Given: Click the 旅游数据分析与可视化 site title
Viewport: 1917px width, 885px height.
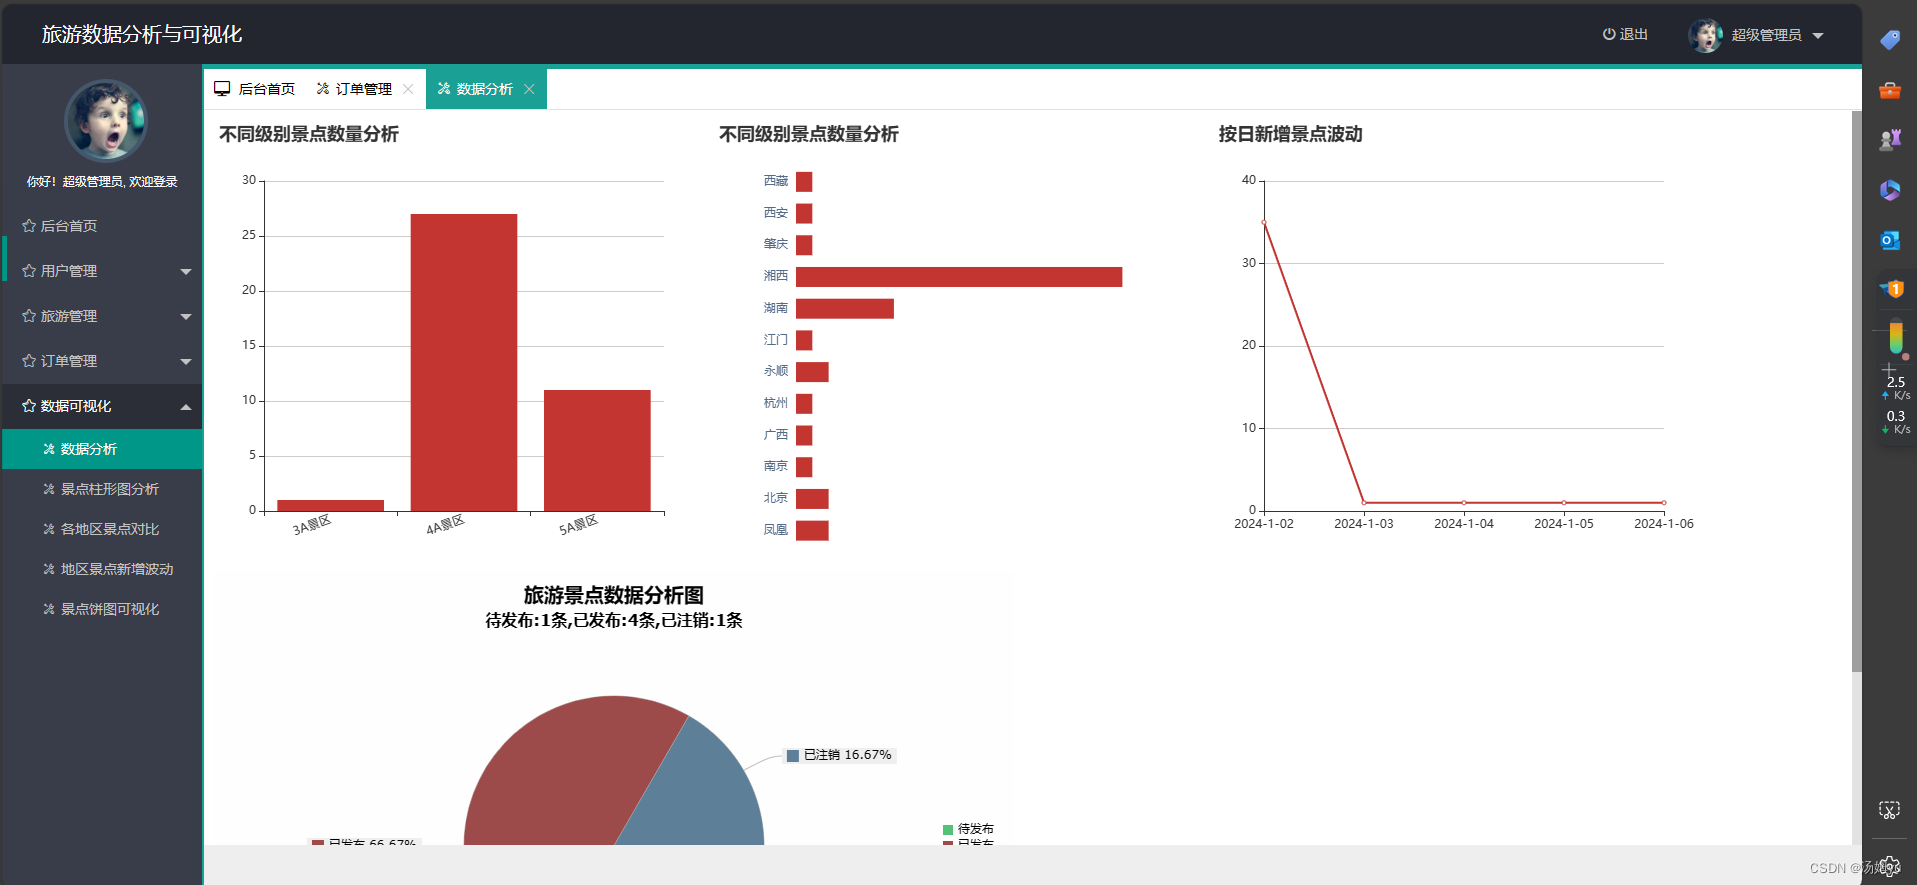Looking at the screenshot, I should (x=142, y=34).
